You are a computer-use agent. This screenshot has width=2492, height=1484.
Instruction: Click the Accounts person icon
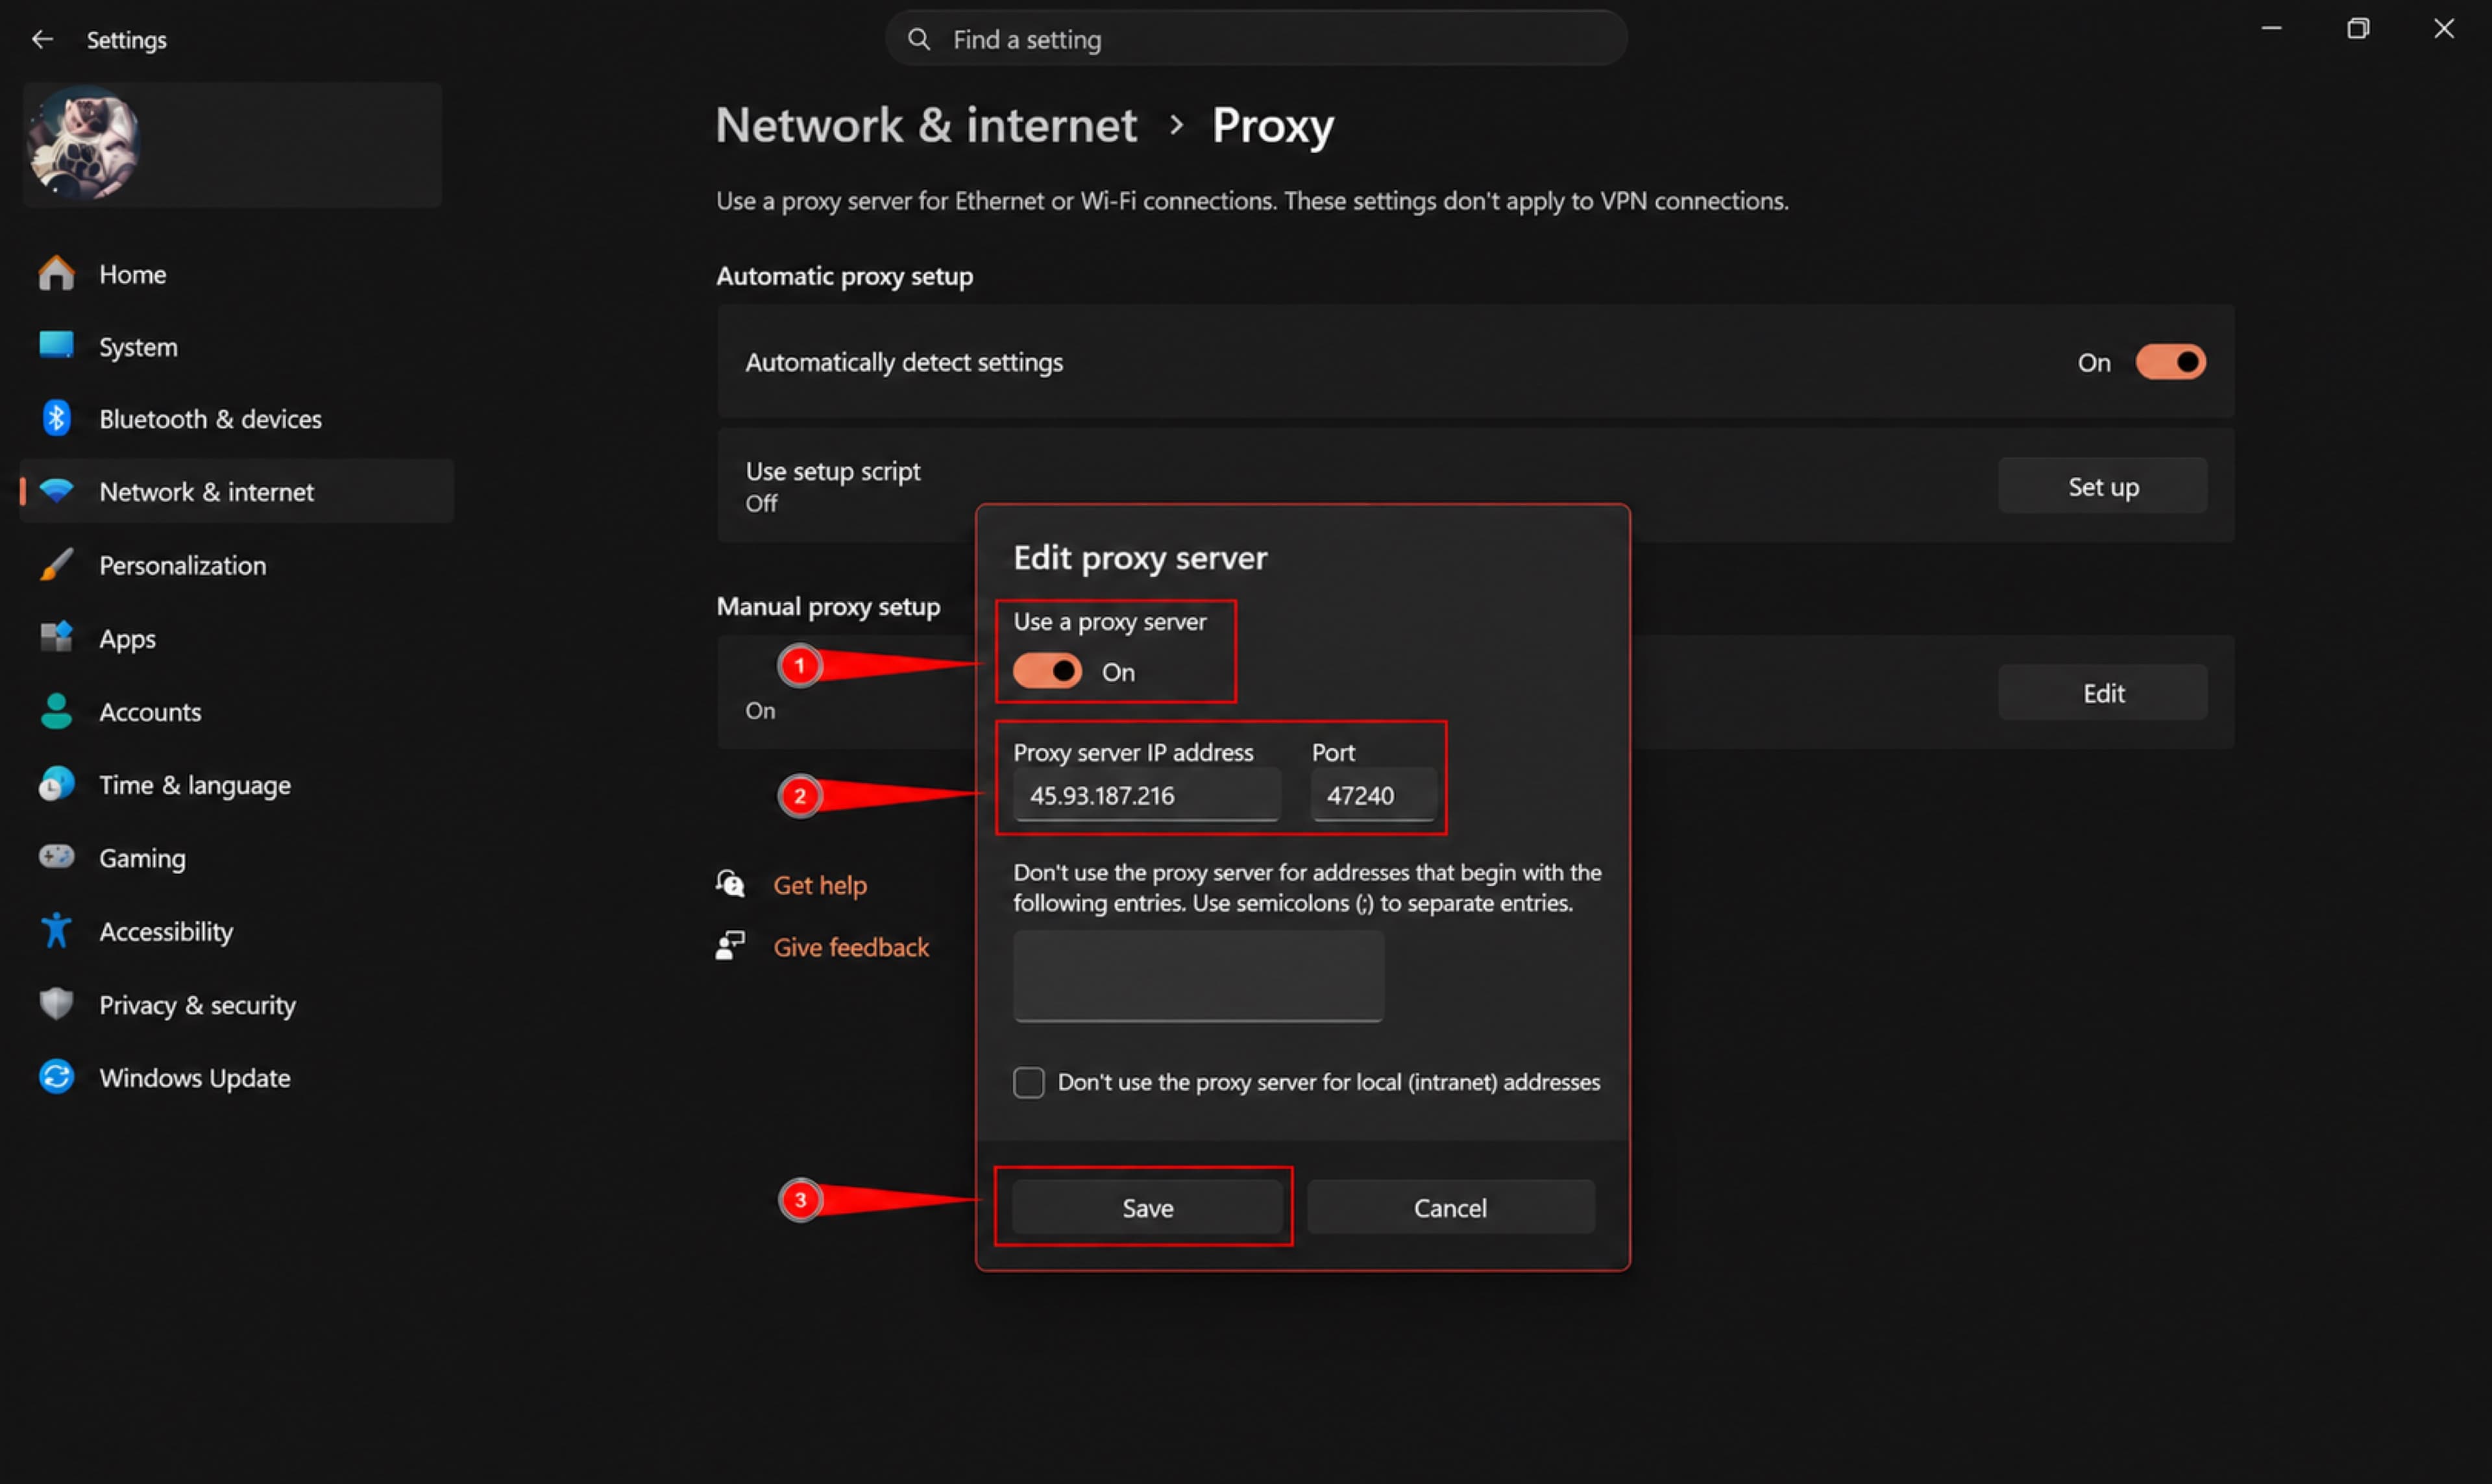coord(56,711)
